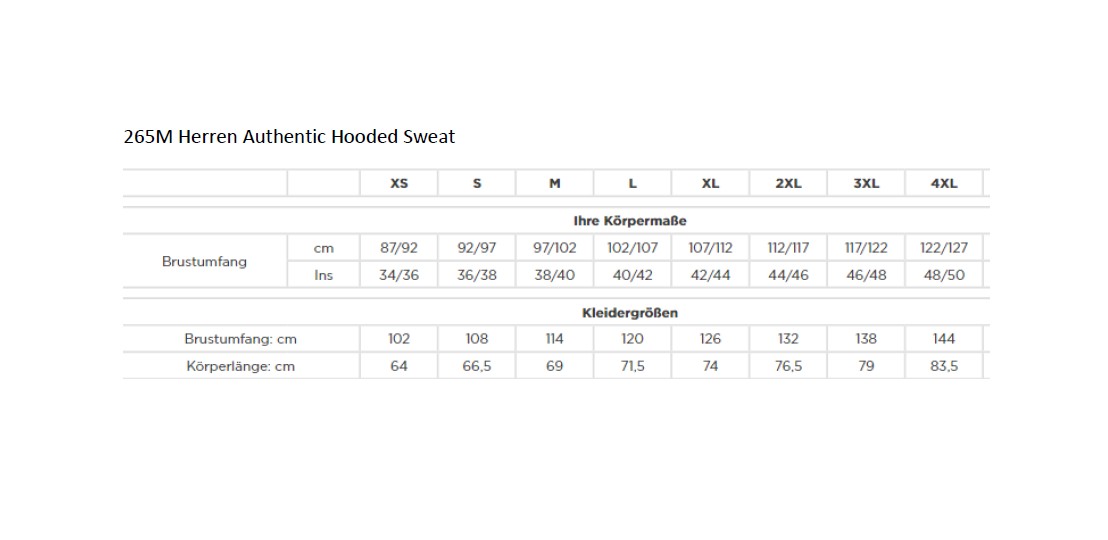Select the XS size column header
1108x540 pixels.
tap(399, 184)
